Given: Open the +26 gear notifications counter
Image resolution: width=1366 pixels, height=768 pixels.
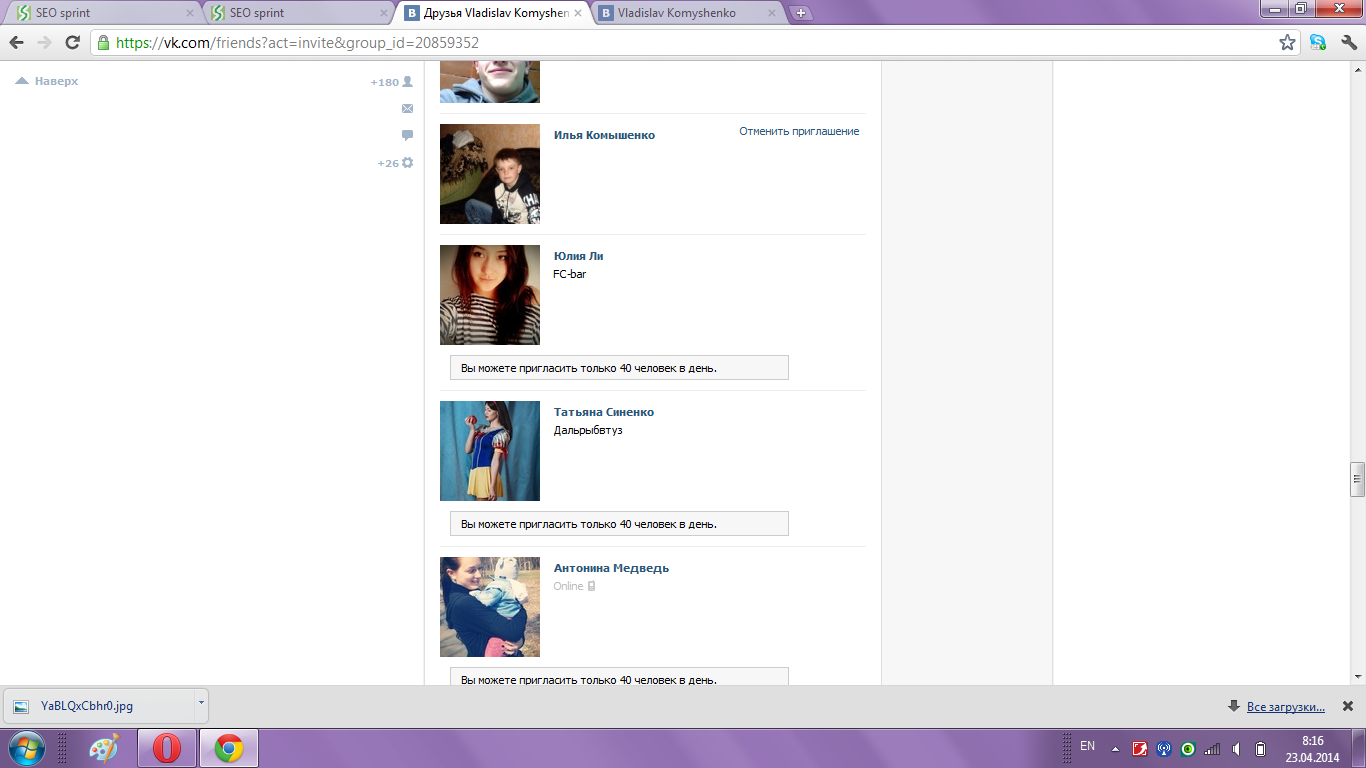Looking at the screenshot, I should (395, 162).
